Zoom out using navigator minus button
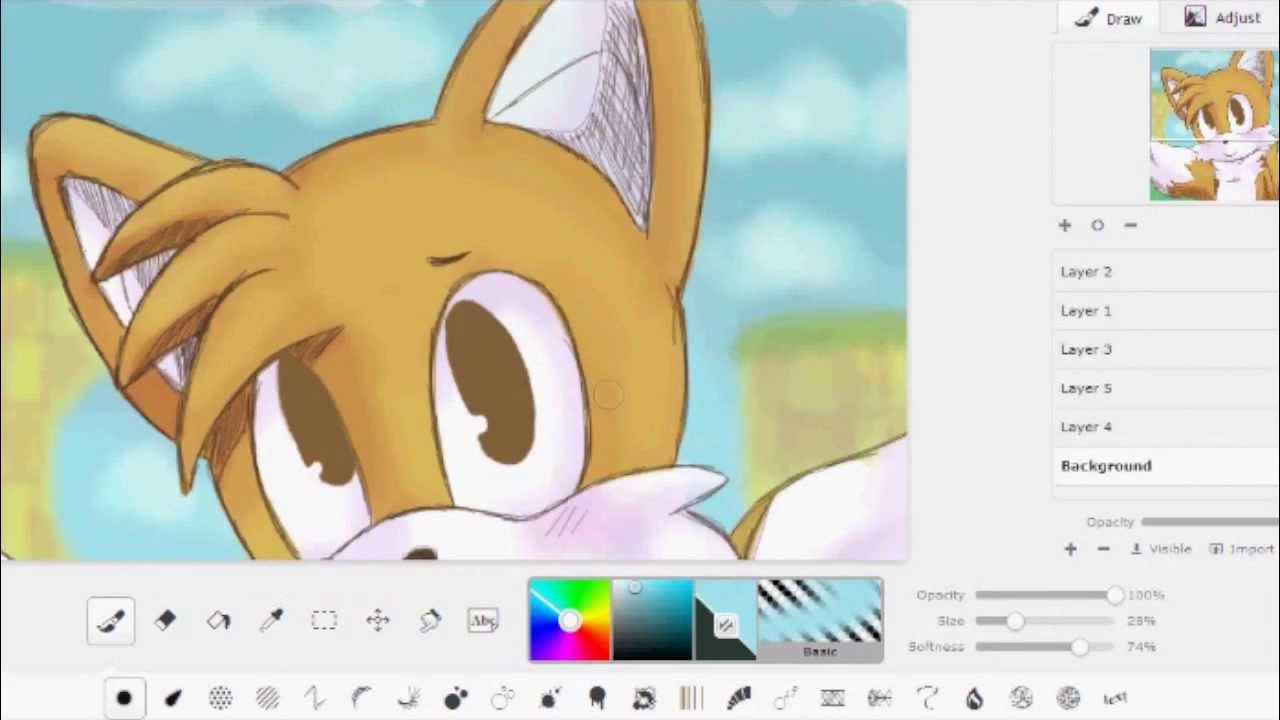 click(1130, 226)
